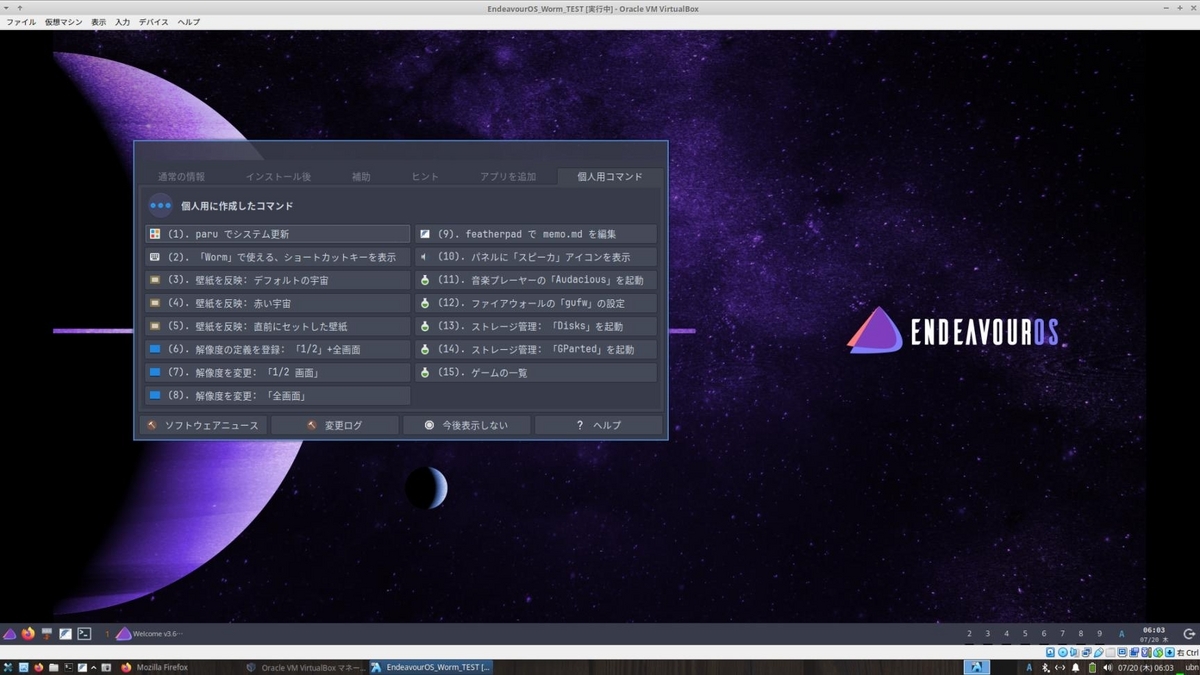The image size is (1200, 675).
Task: Apply default space wallpaper with command (3)
Action: [x=277, y=280]
